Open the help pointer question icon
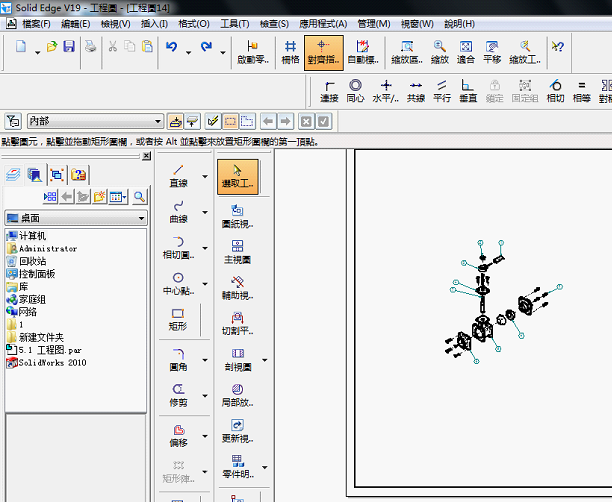Image resolution: width=612 pixels, height=504 pixels. 558,47
